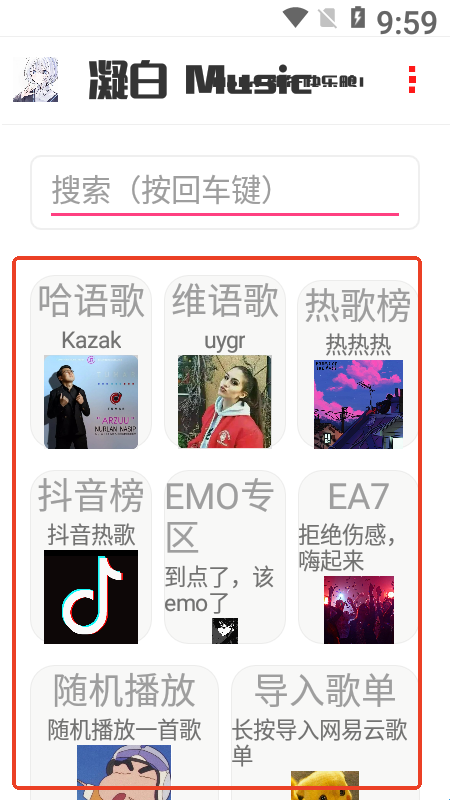Tap the concert crowd cover image

359,610
